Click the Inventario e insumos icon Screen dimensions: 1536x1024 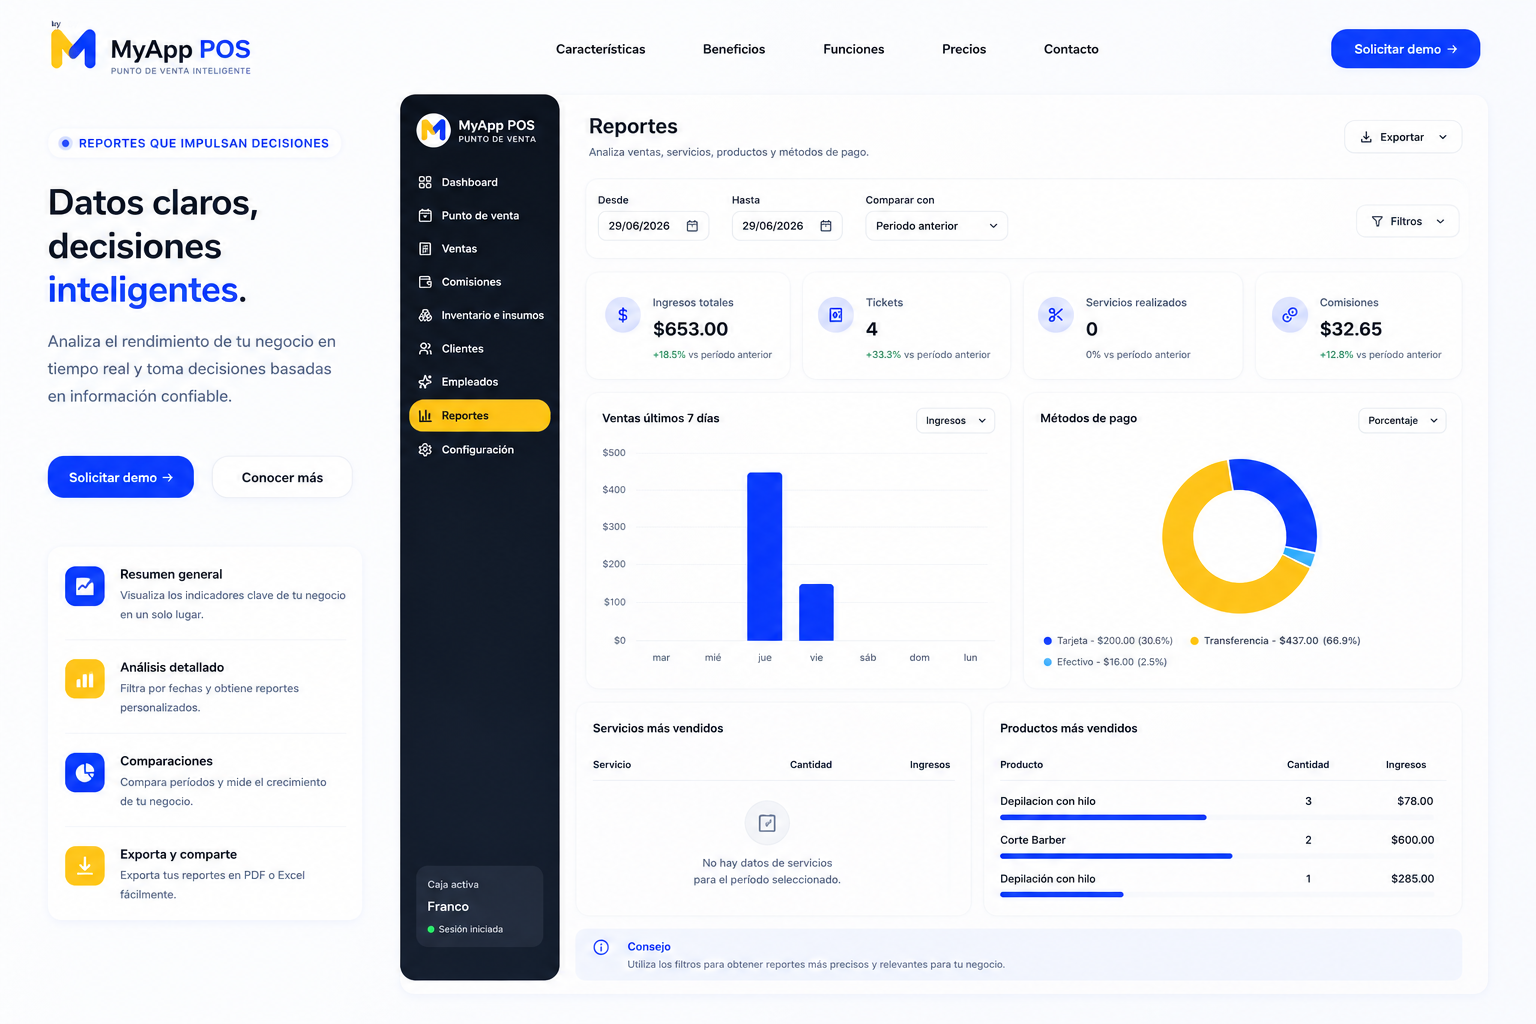[x=425, y=315]
